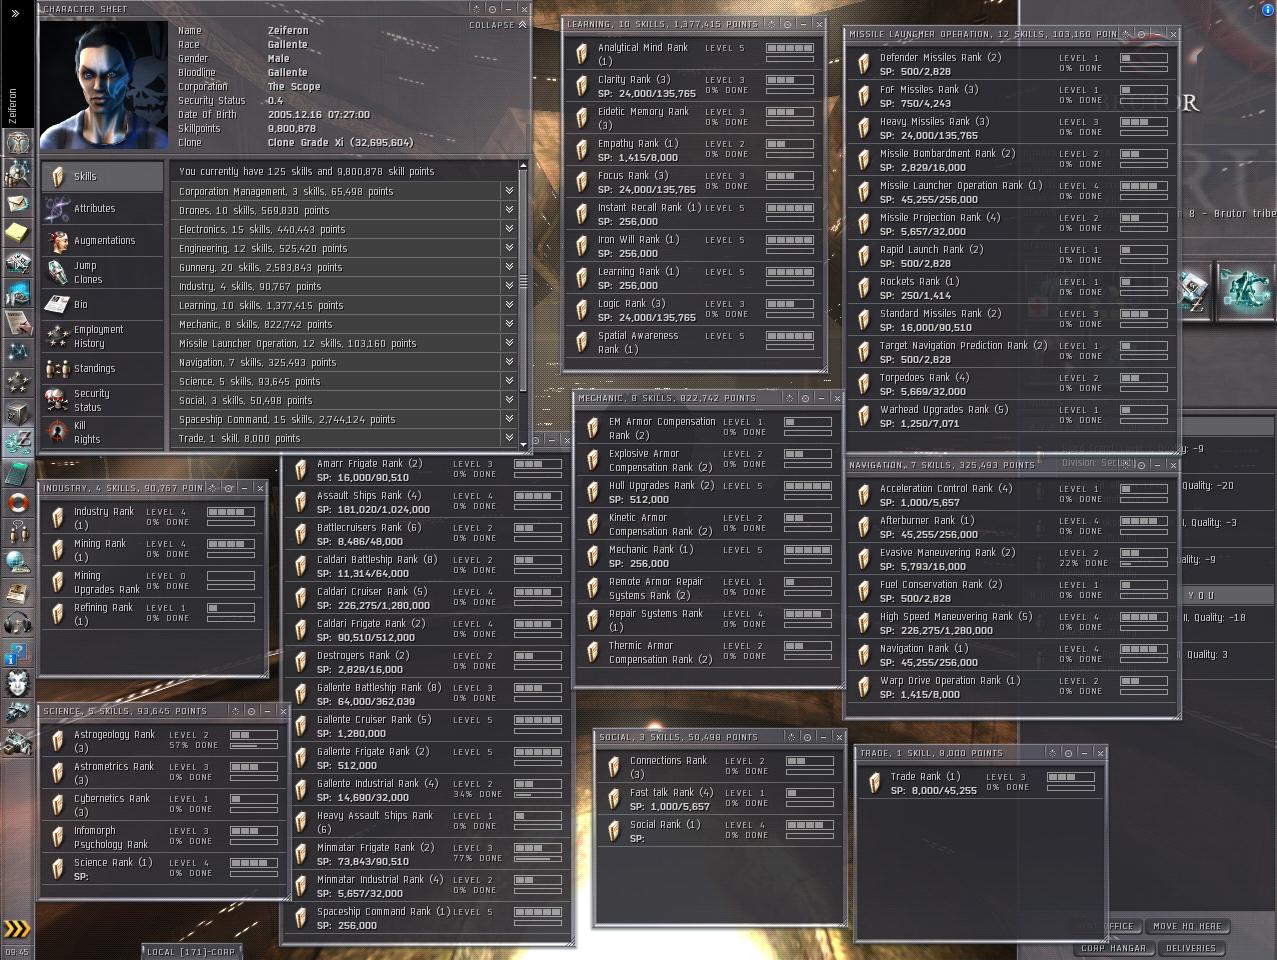Image resolution: width=1277 pixels, height=960 pixels.
Task: Select the Kill Rights tab
Action: pos(102,432)
